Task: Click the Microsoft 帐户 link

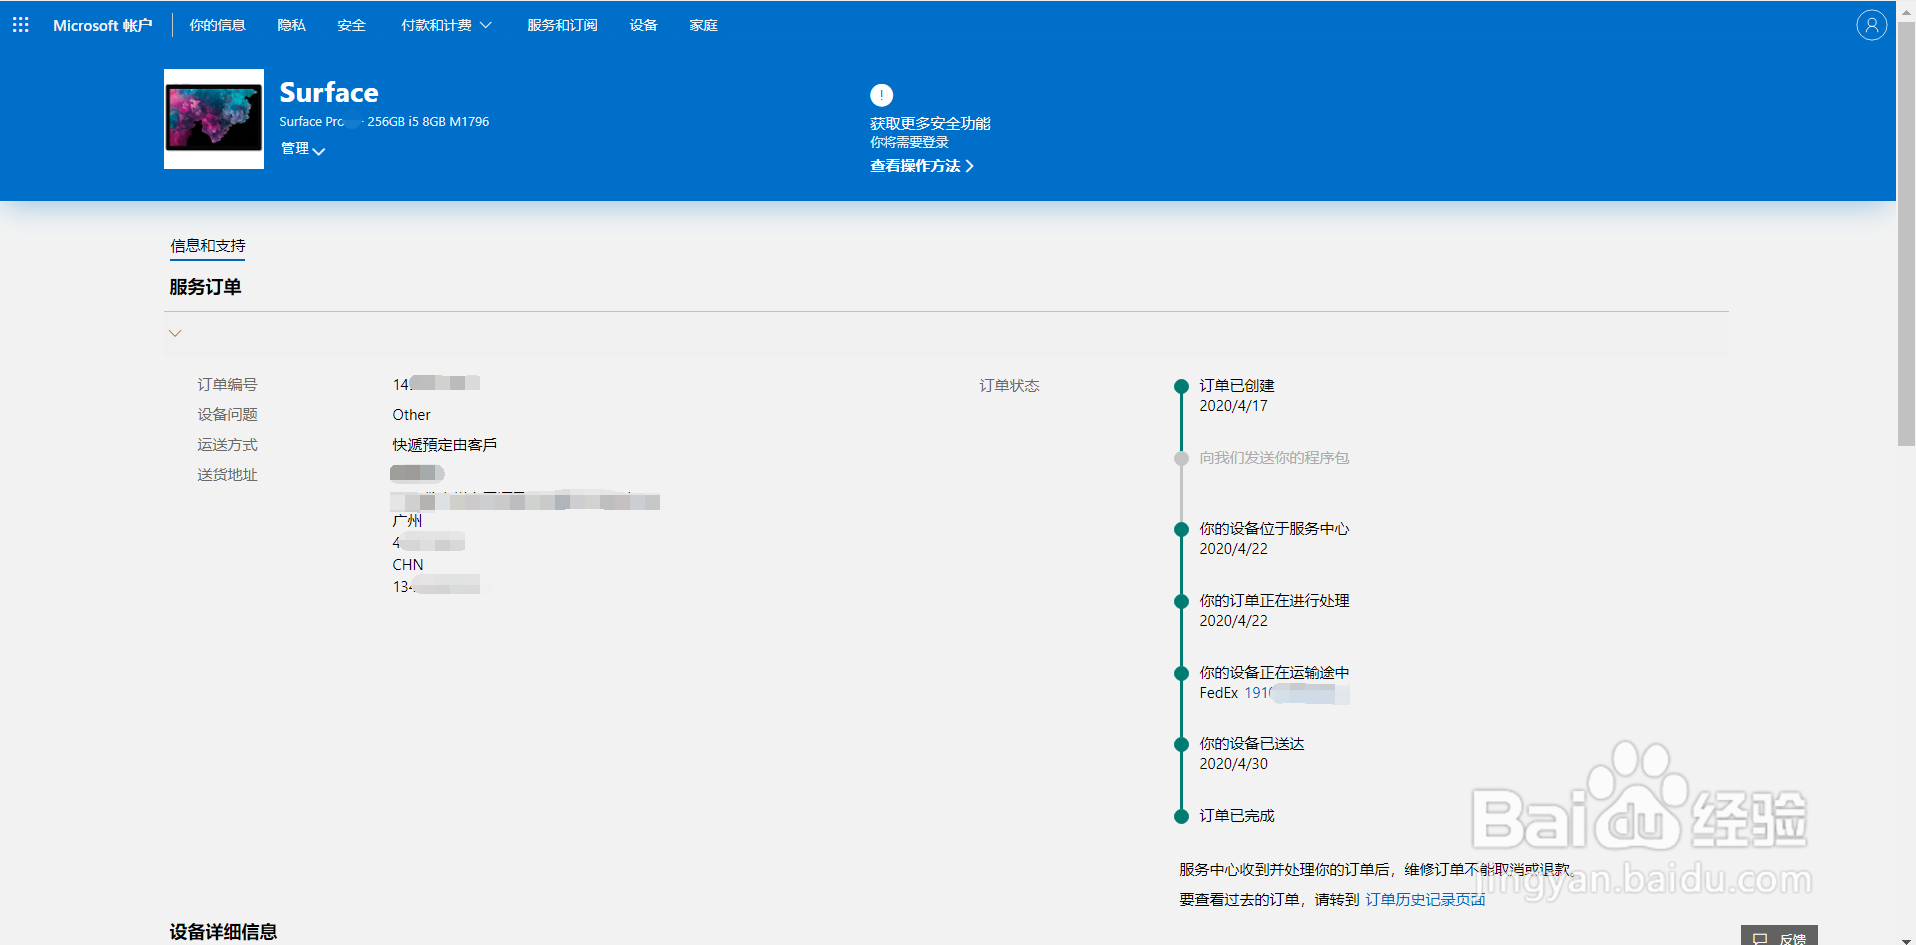Action: pos(102,25)
